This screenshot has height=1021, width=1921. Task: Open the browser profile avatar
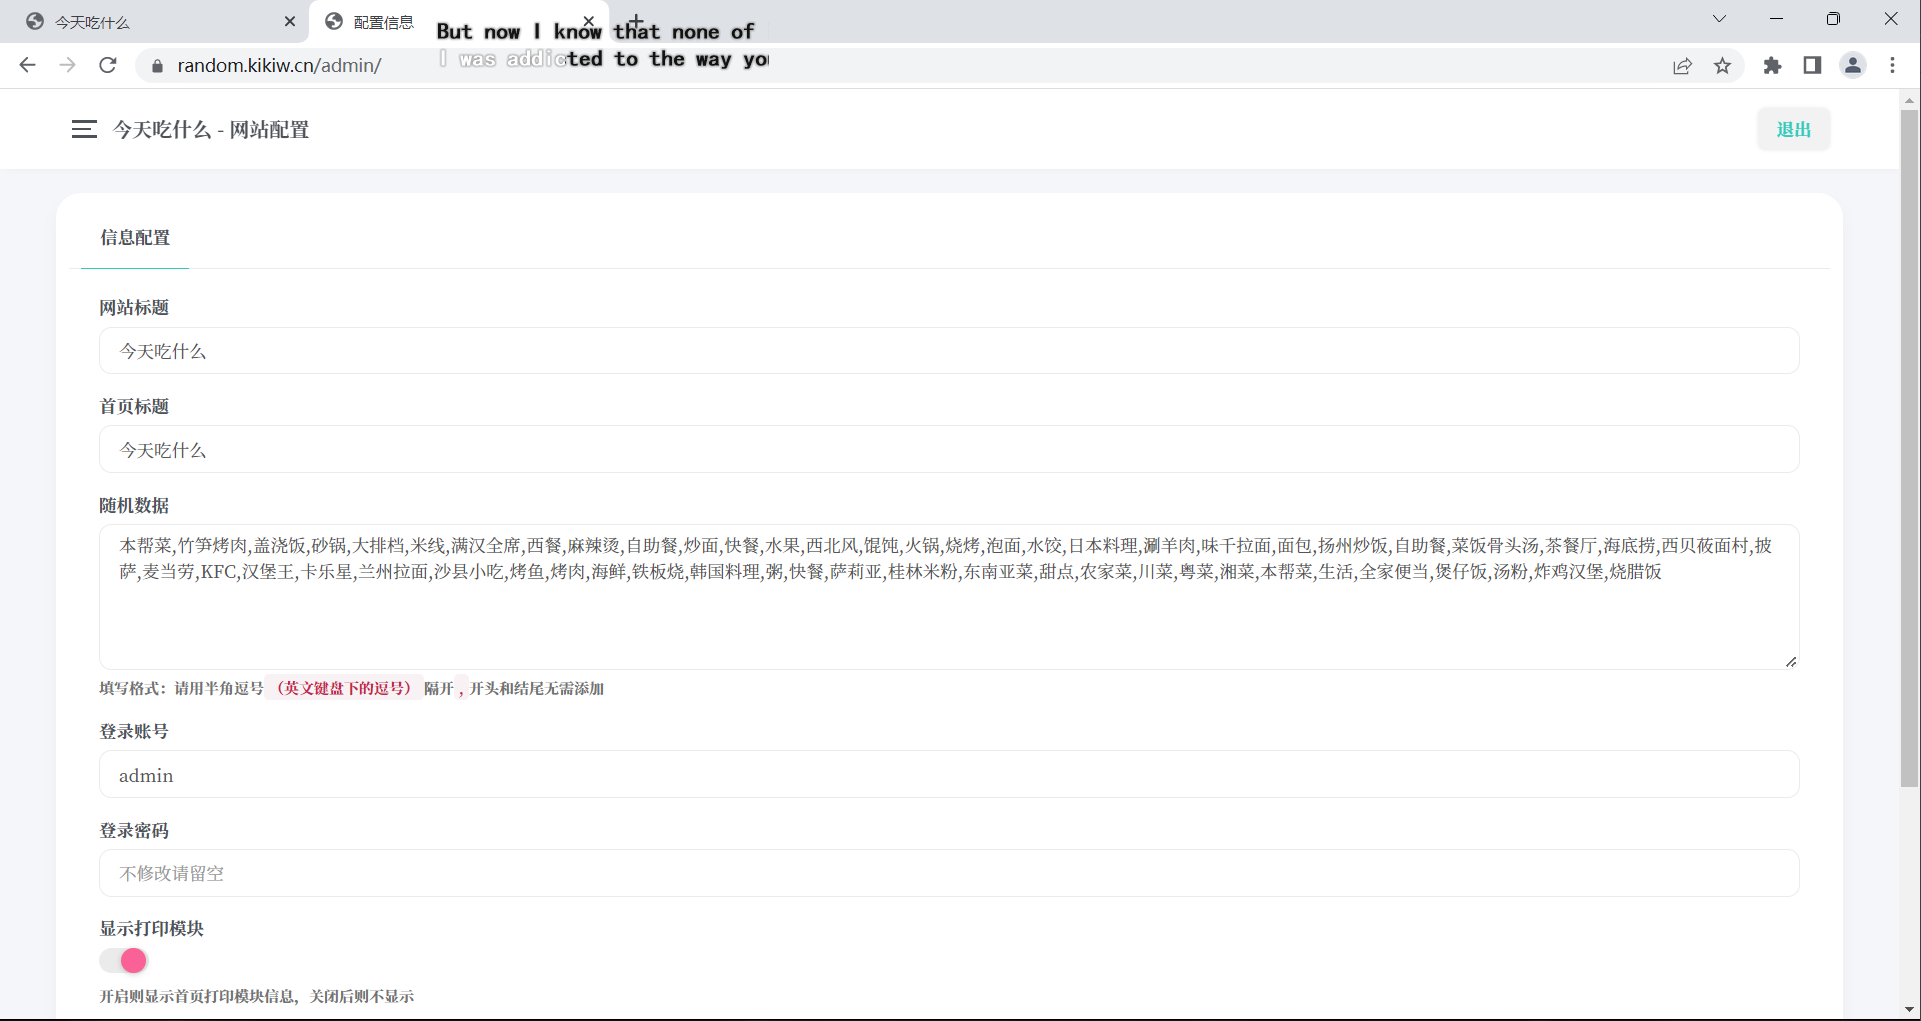[x=1852, y=65]
